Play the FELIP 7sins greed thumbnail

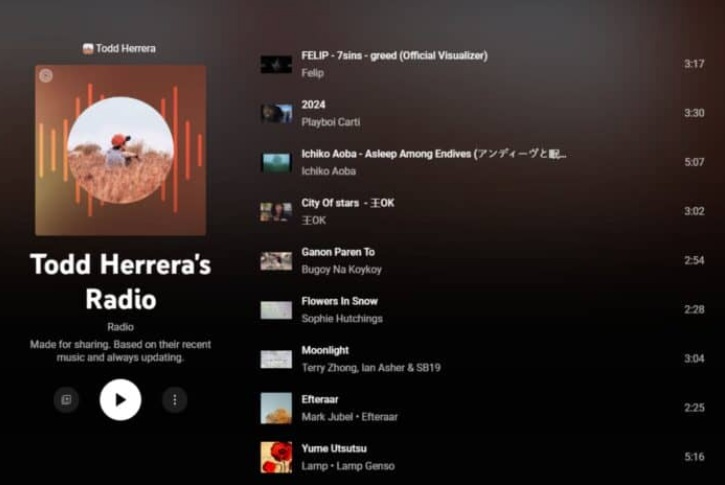pyautogui.click(x=276, y=64)
